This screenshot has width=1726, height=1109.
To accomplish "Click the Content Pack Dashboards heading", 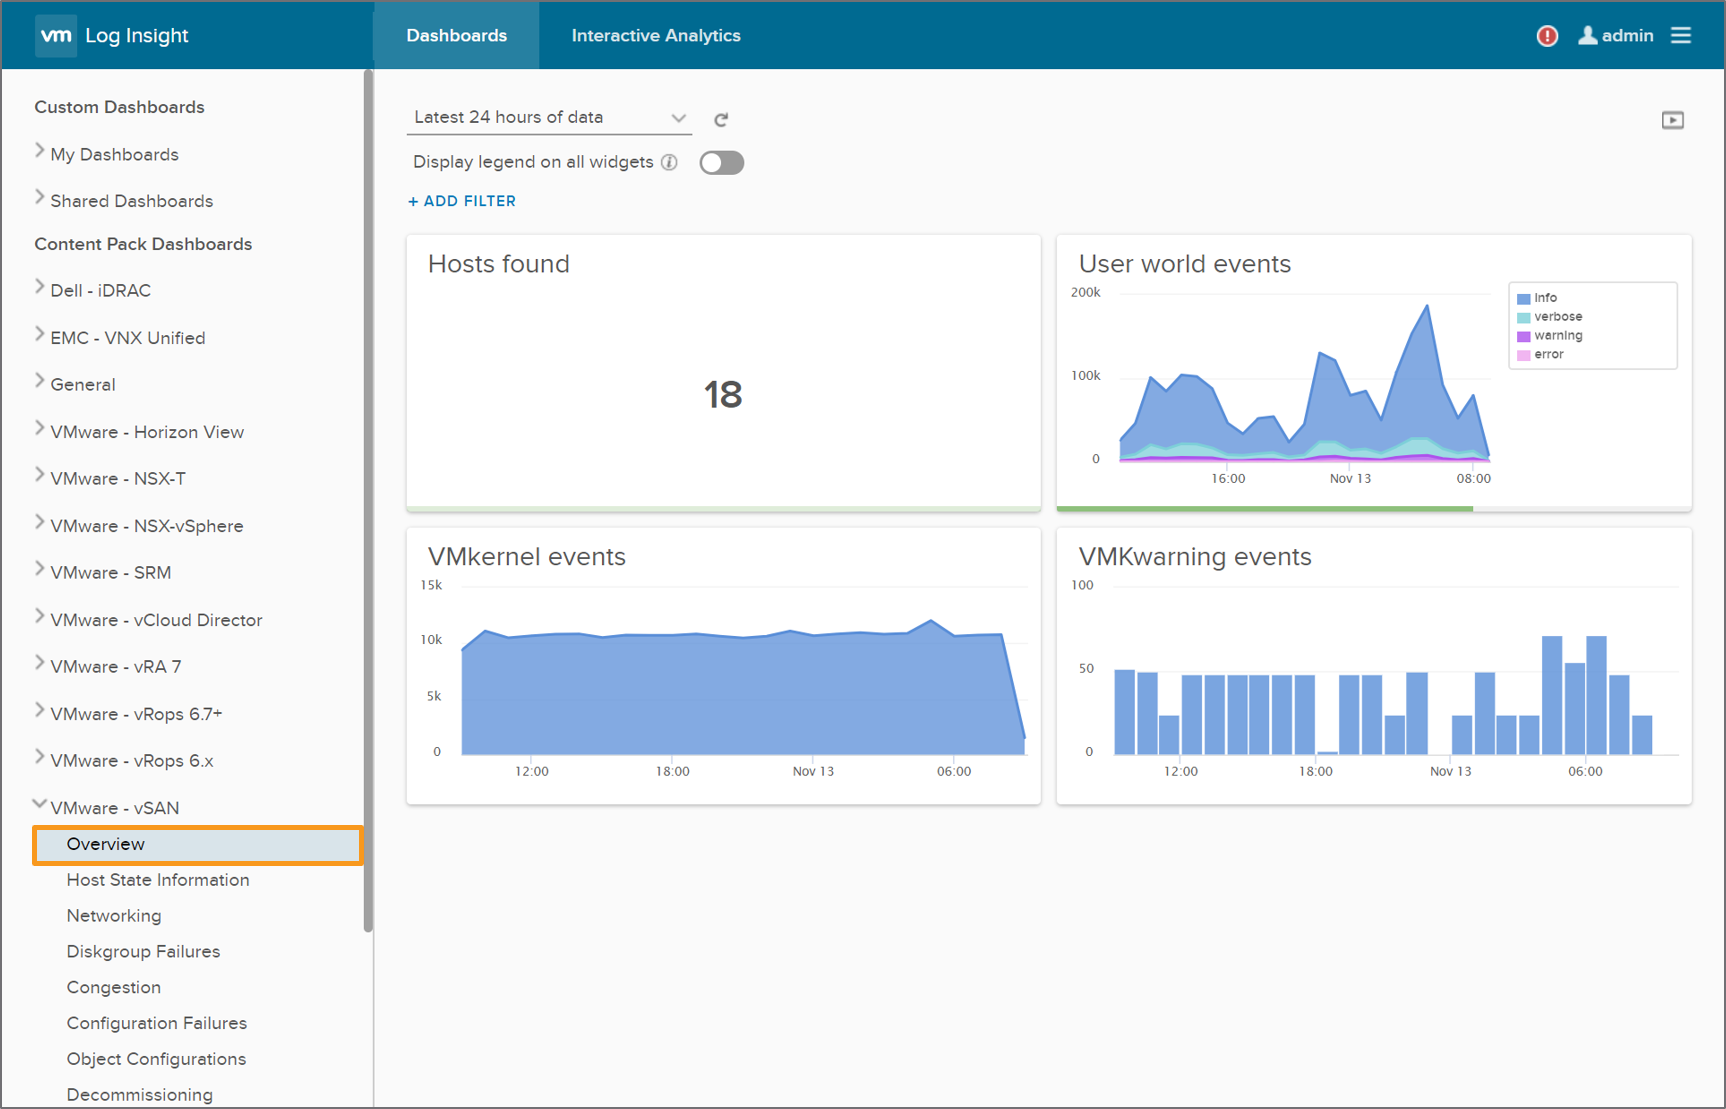I will pos(143,244).
